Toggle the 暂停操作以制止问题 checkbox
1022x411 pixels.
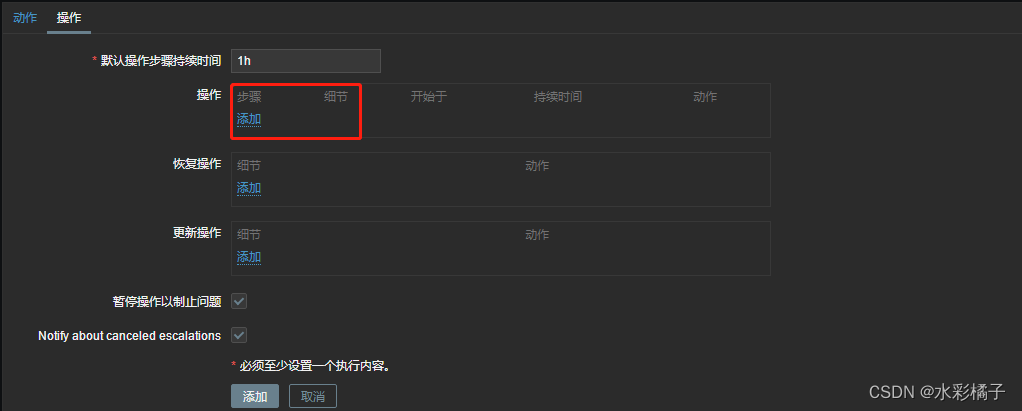pyautogui.click(x=239, y=302)
